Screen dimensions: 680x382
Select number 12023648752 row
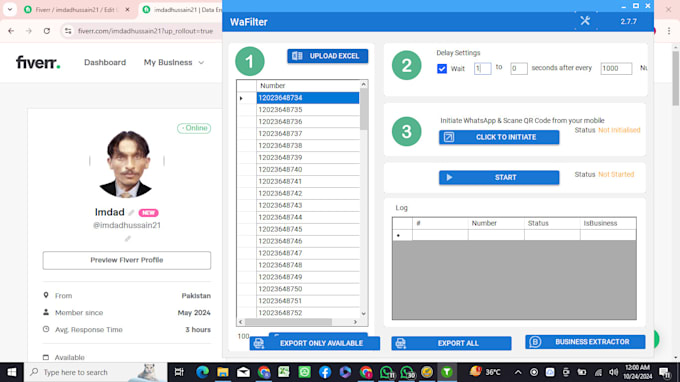tap(307, 313)
